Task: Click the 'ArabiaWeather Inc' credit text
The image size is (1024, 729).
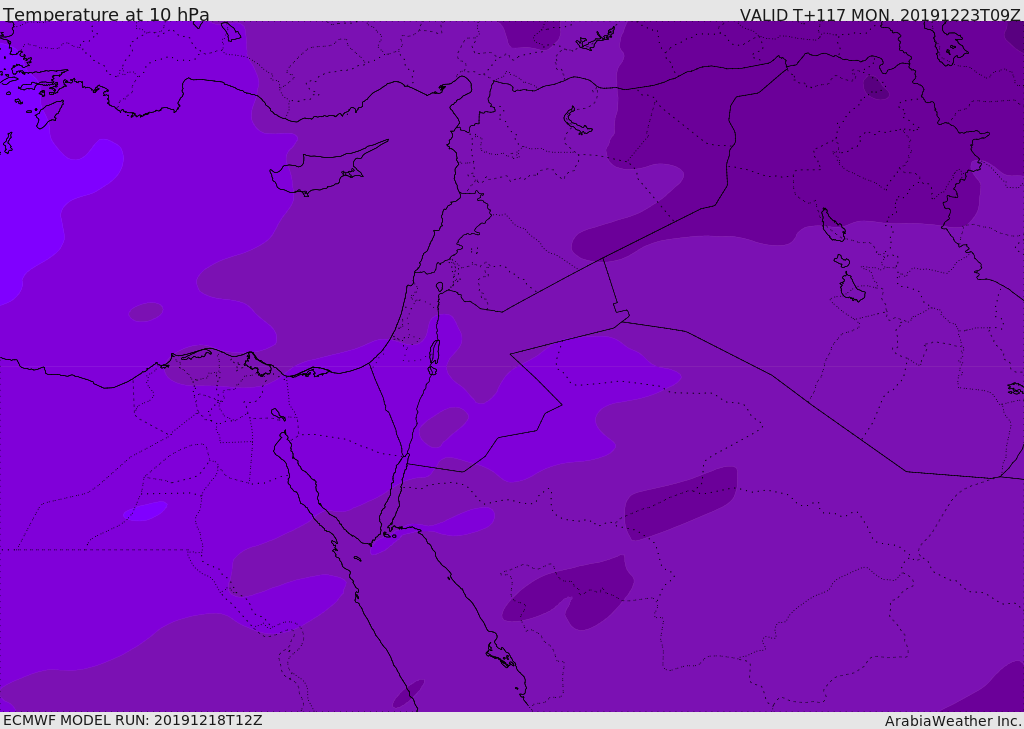Action: [952, 721]
